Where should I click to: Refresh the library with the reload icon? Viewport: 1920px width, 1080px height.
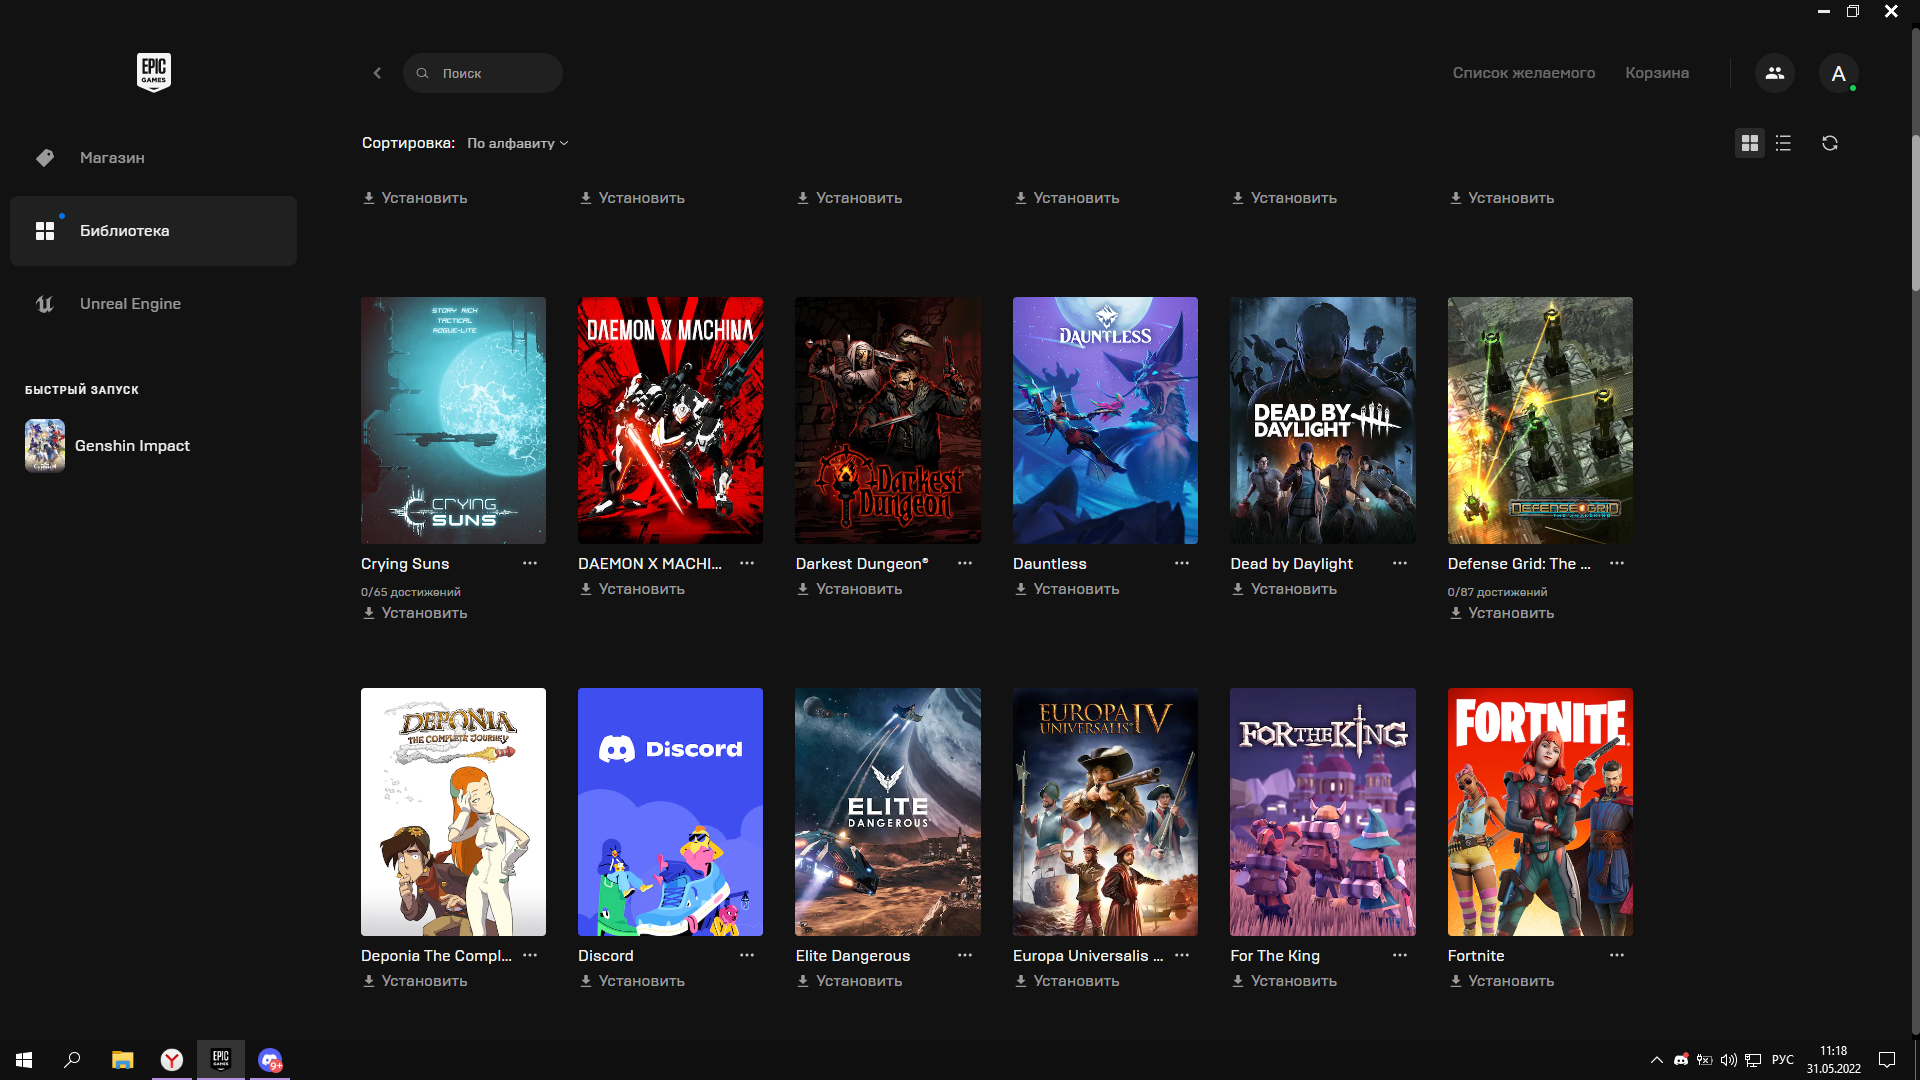coord(1829,143)
